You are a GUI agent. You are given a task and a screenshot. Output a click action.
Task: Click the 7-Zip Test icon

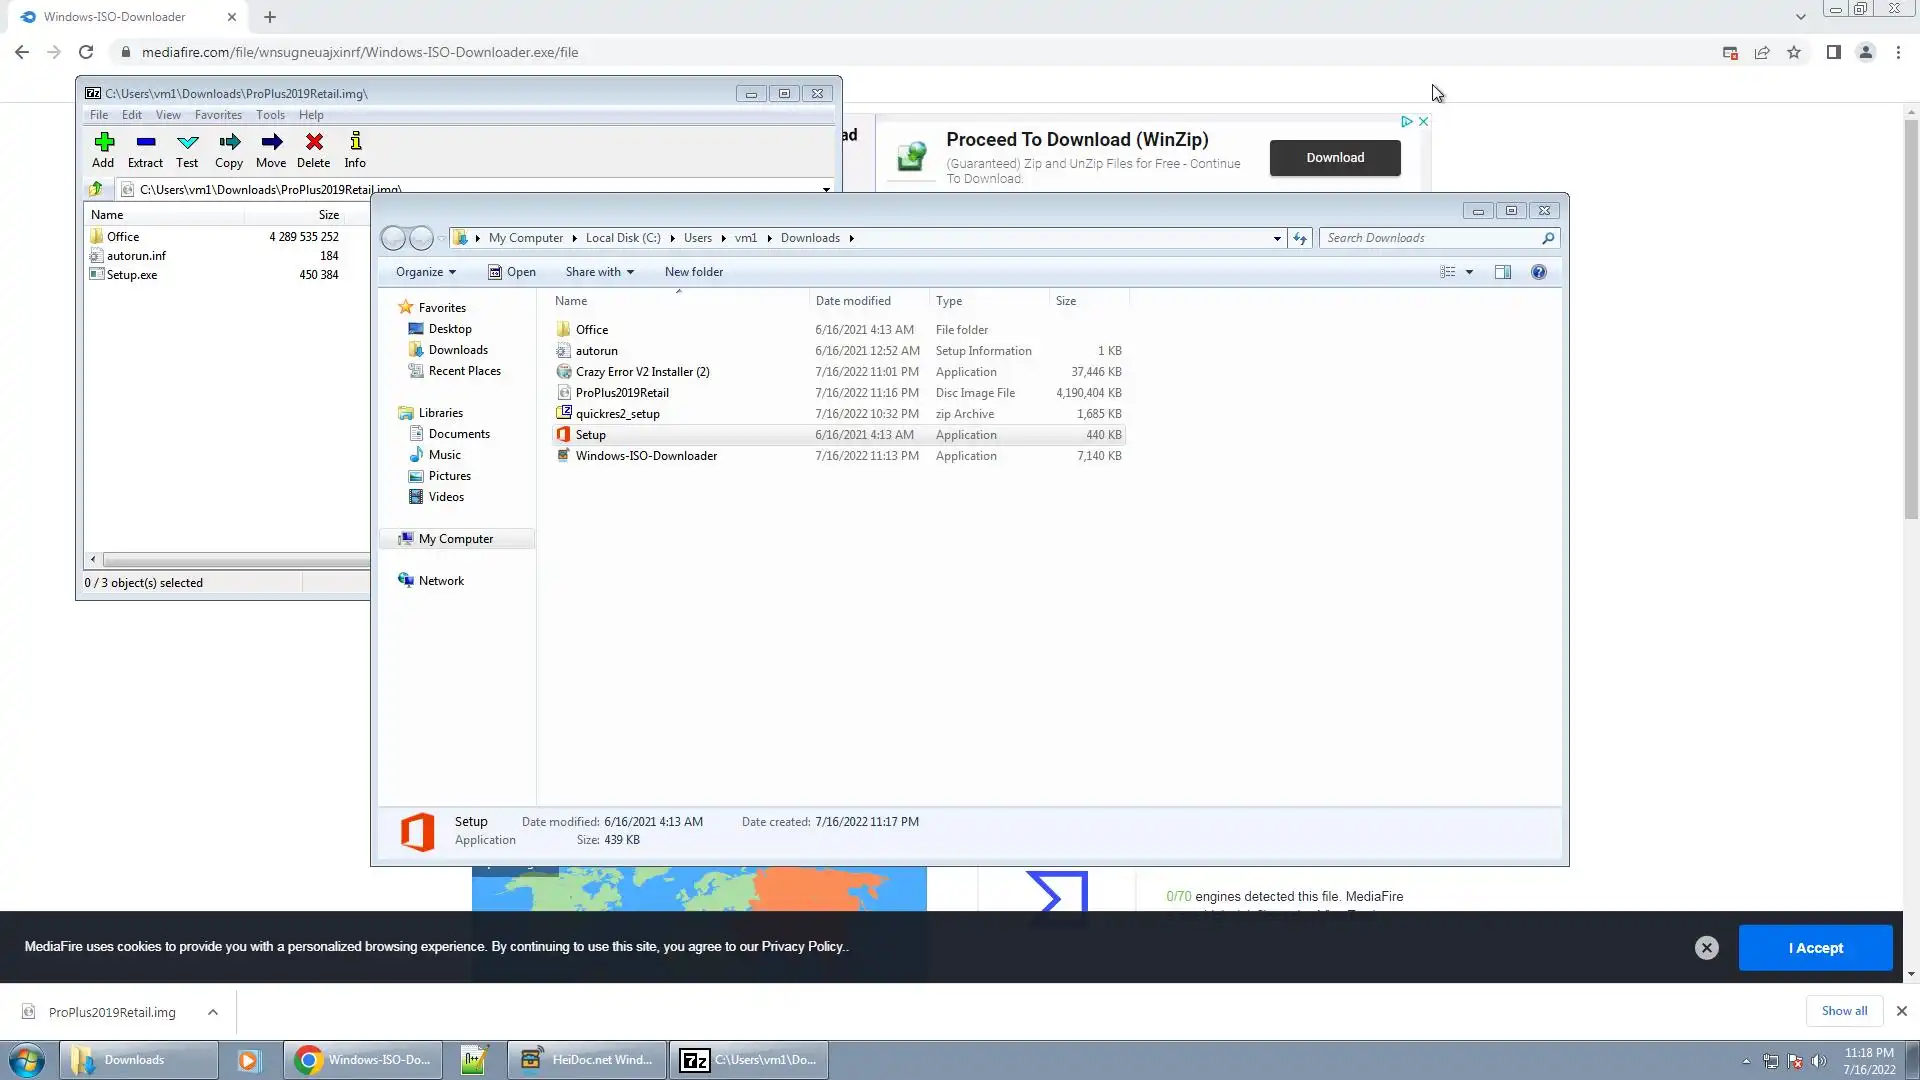(187, 149)
